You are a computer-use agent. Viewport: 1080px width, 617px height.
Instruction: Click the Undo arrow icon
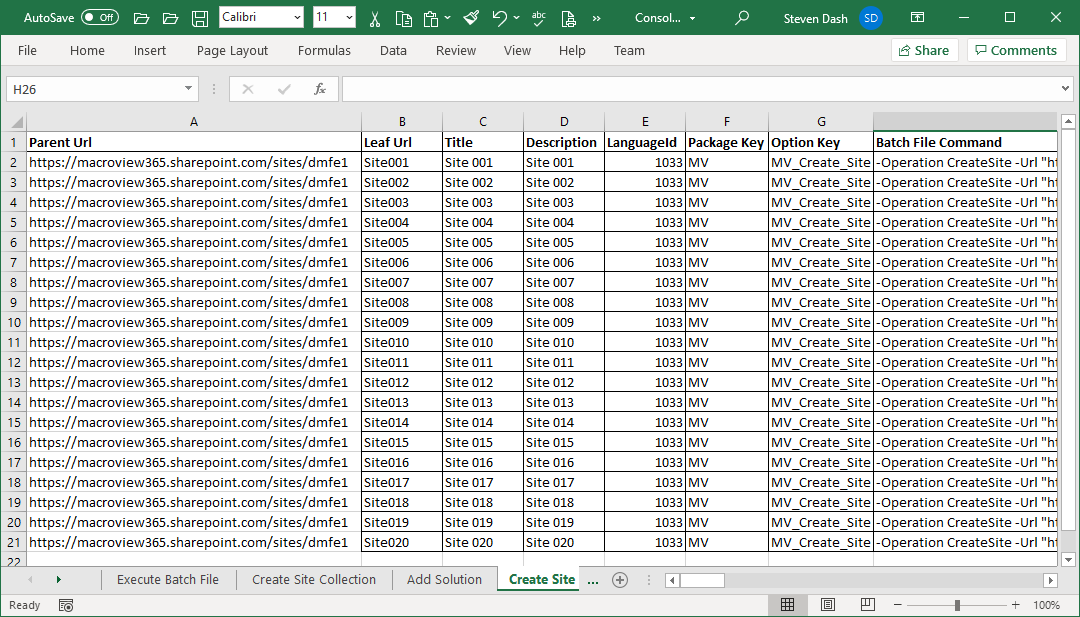[x=500, y=18]
